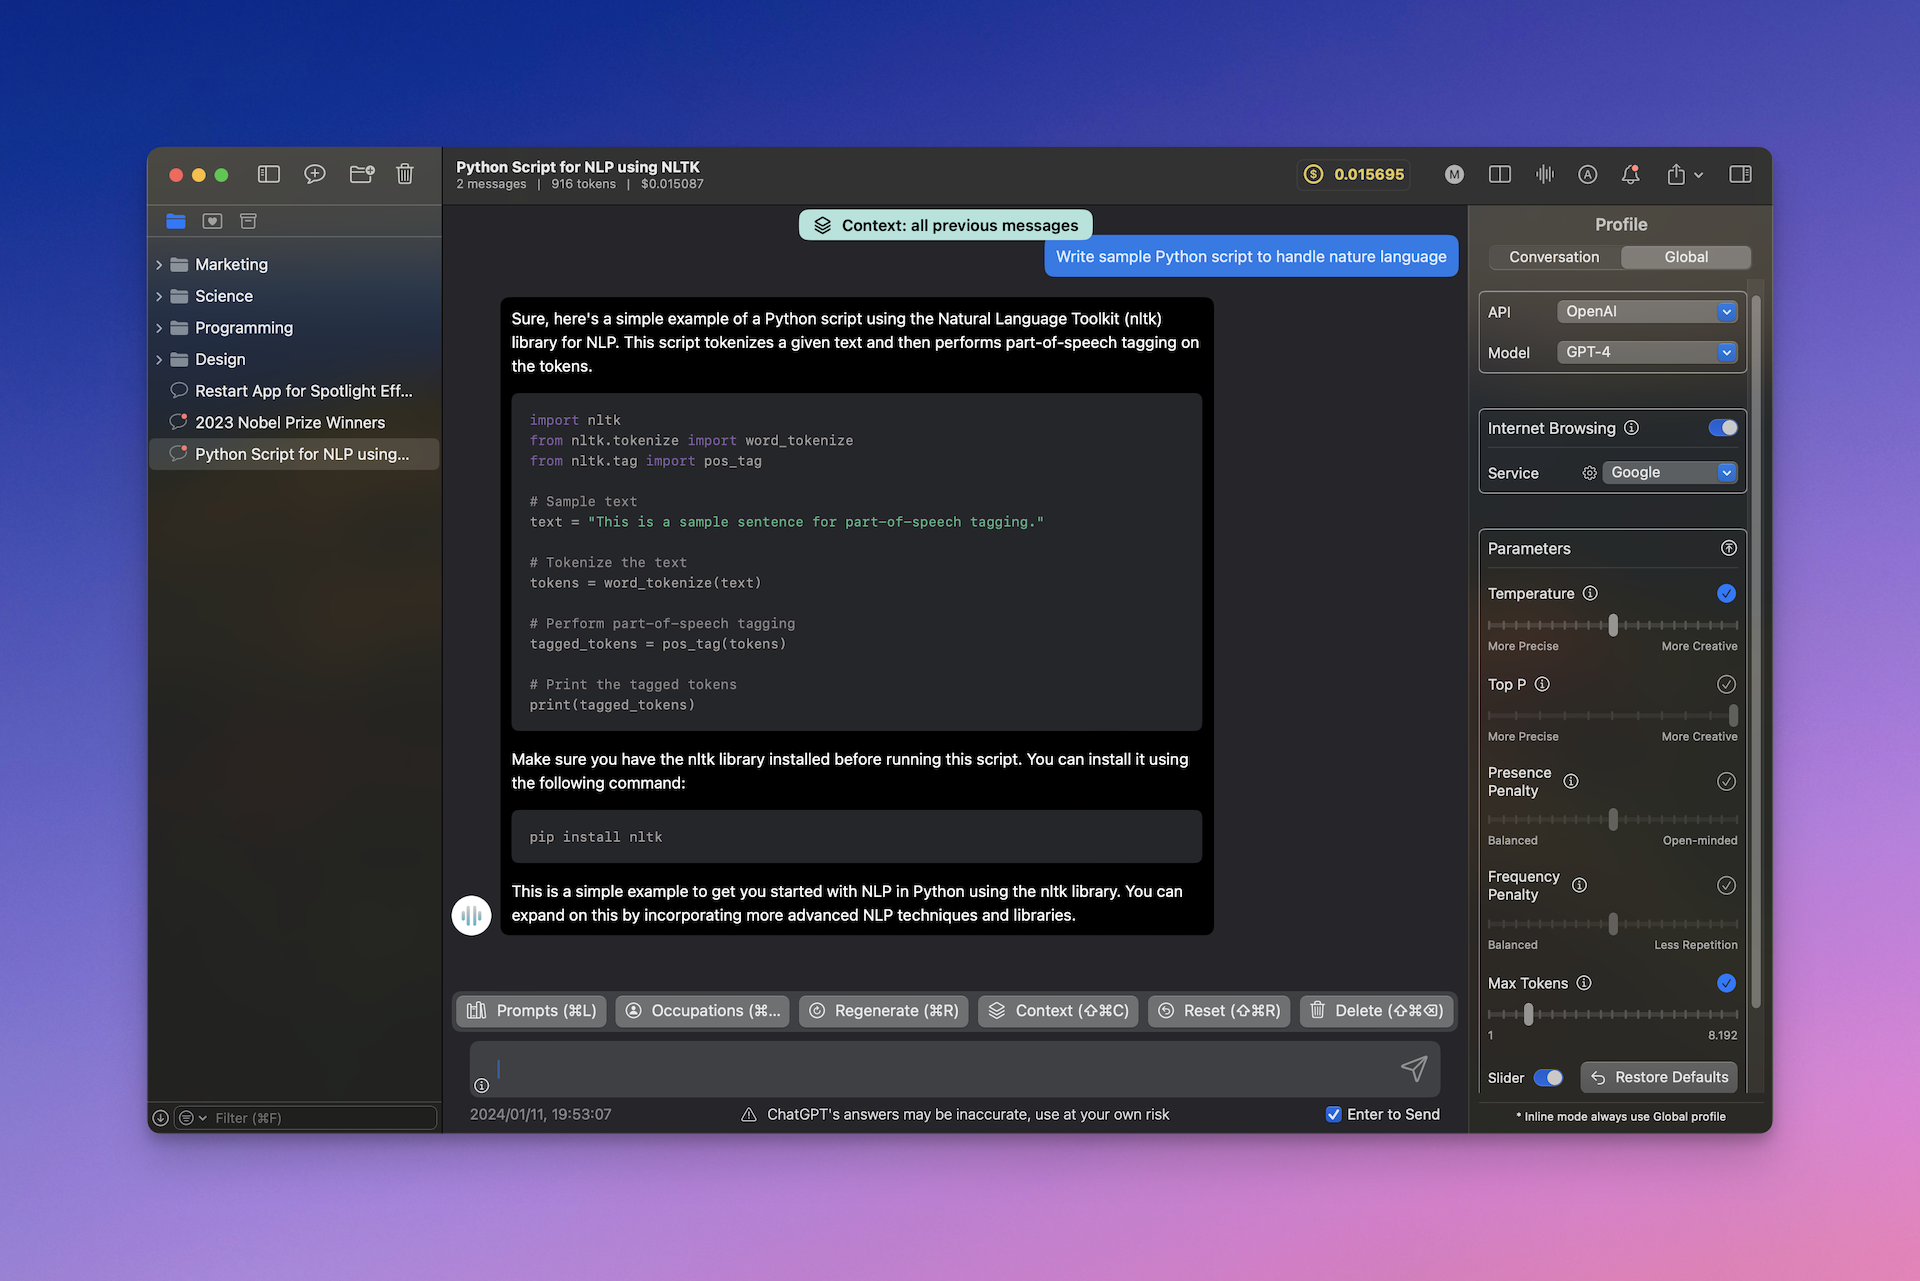Disable Internet Browsing
Viewport: 1920px width, 1281px height.
pyautogui.click(x=1722, y=427)
